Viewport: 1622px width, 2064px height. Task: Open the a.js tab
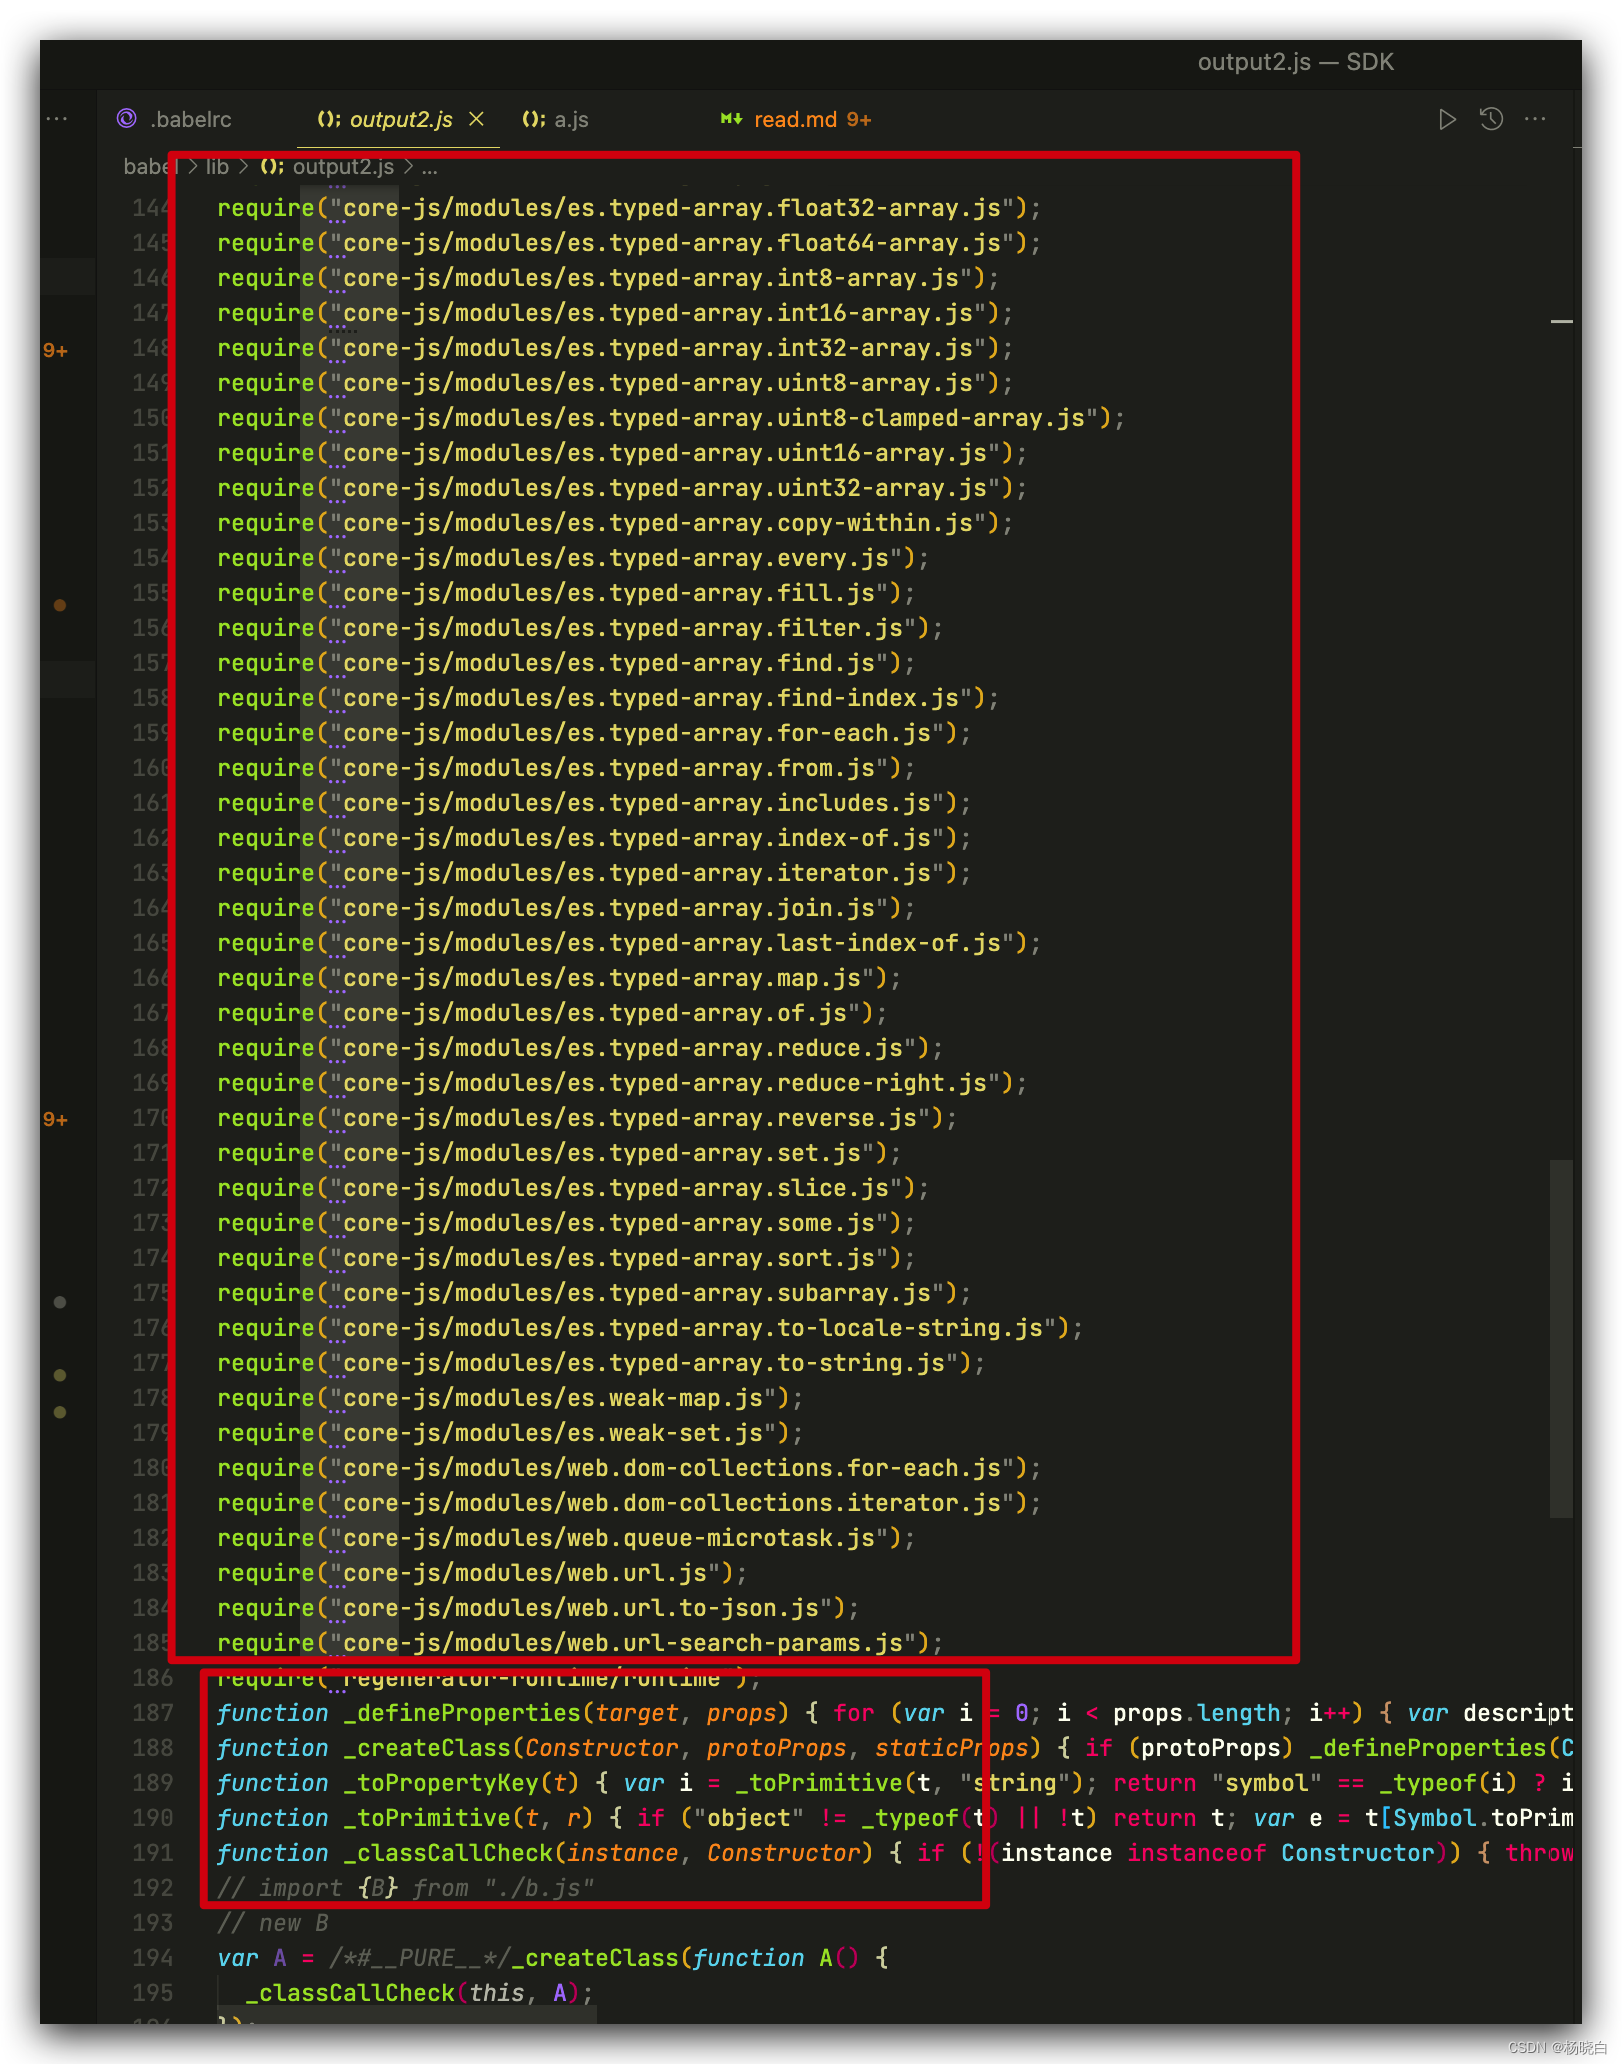pos(571,119)
